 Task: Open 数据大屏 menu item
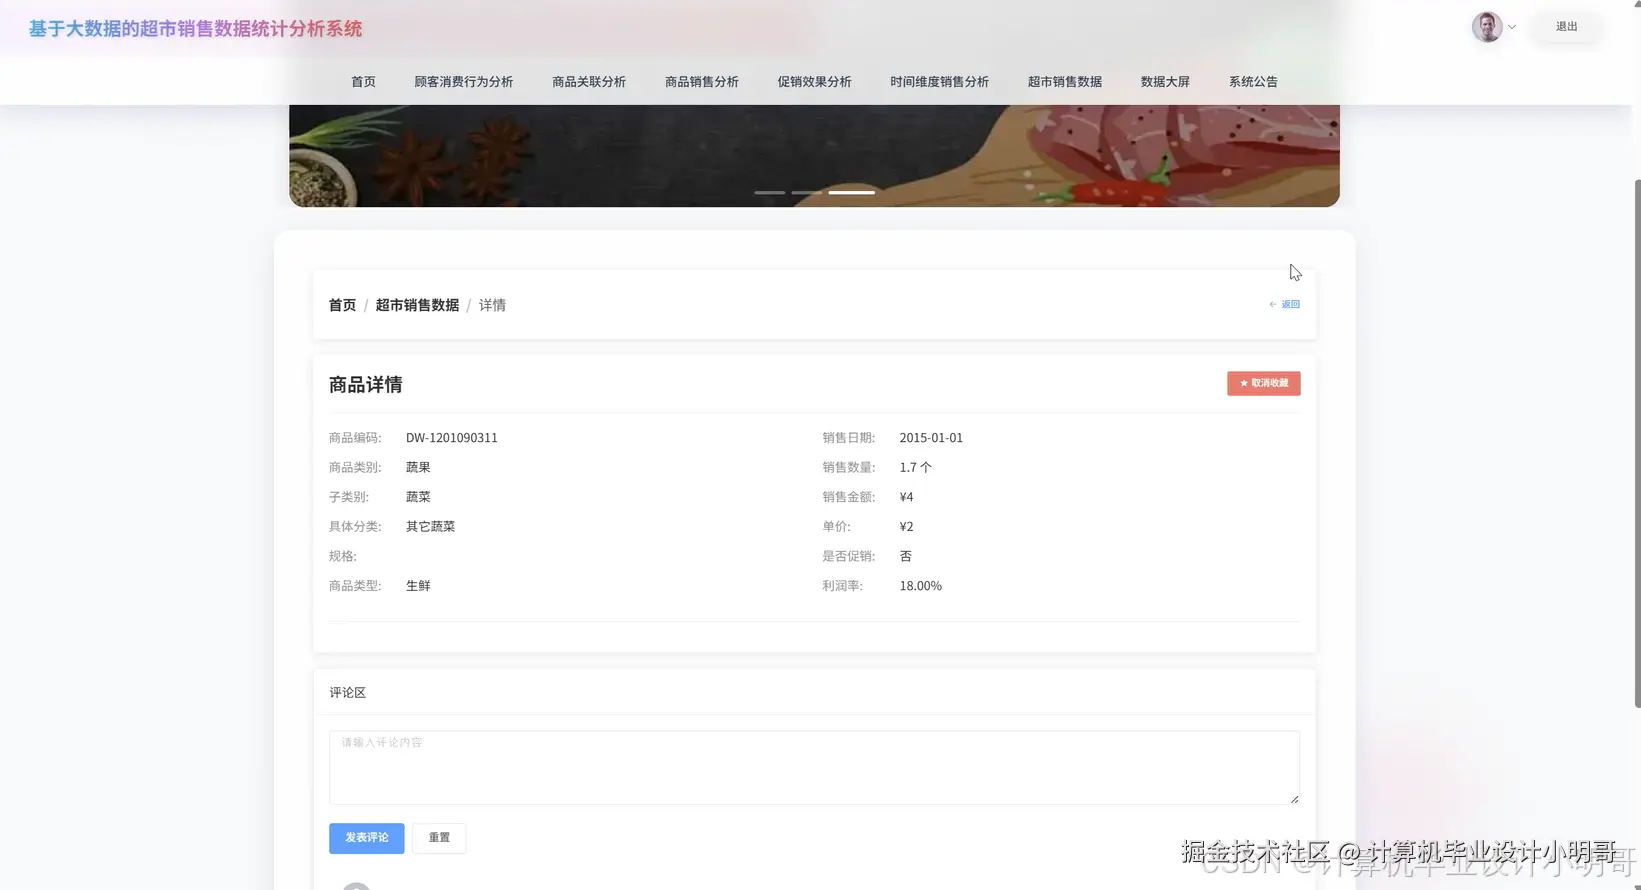(x=1165, y=82)
